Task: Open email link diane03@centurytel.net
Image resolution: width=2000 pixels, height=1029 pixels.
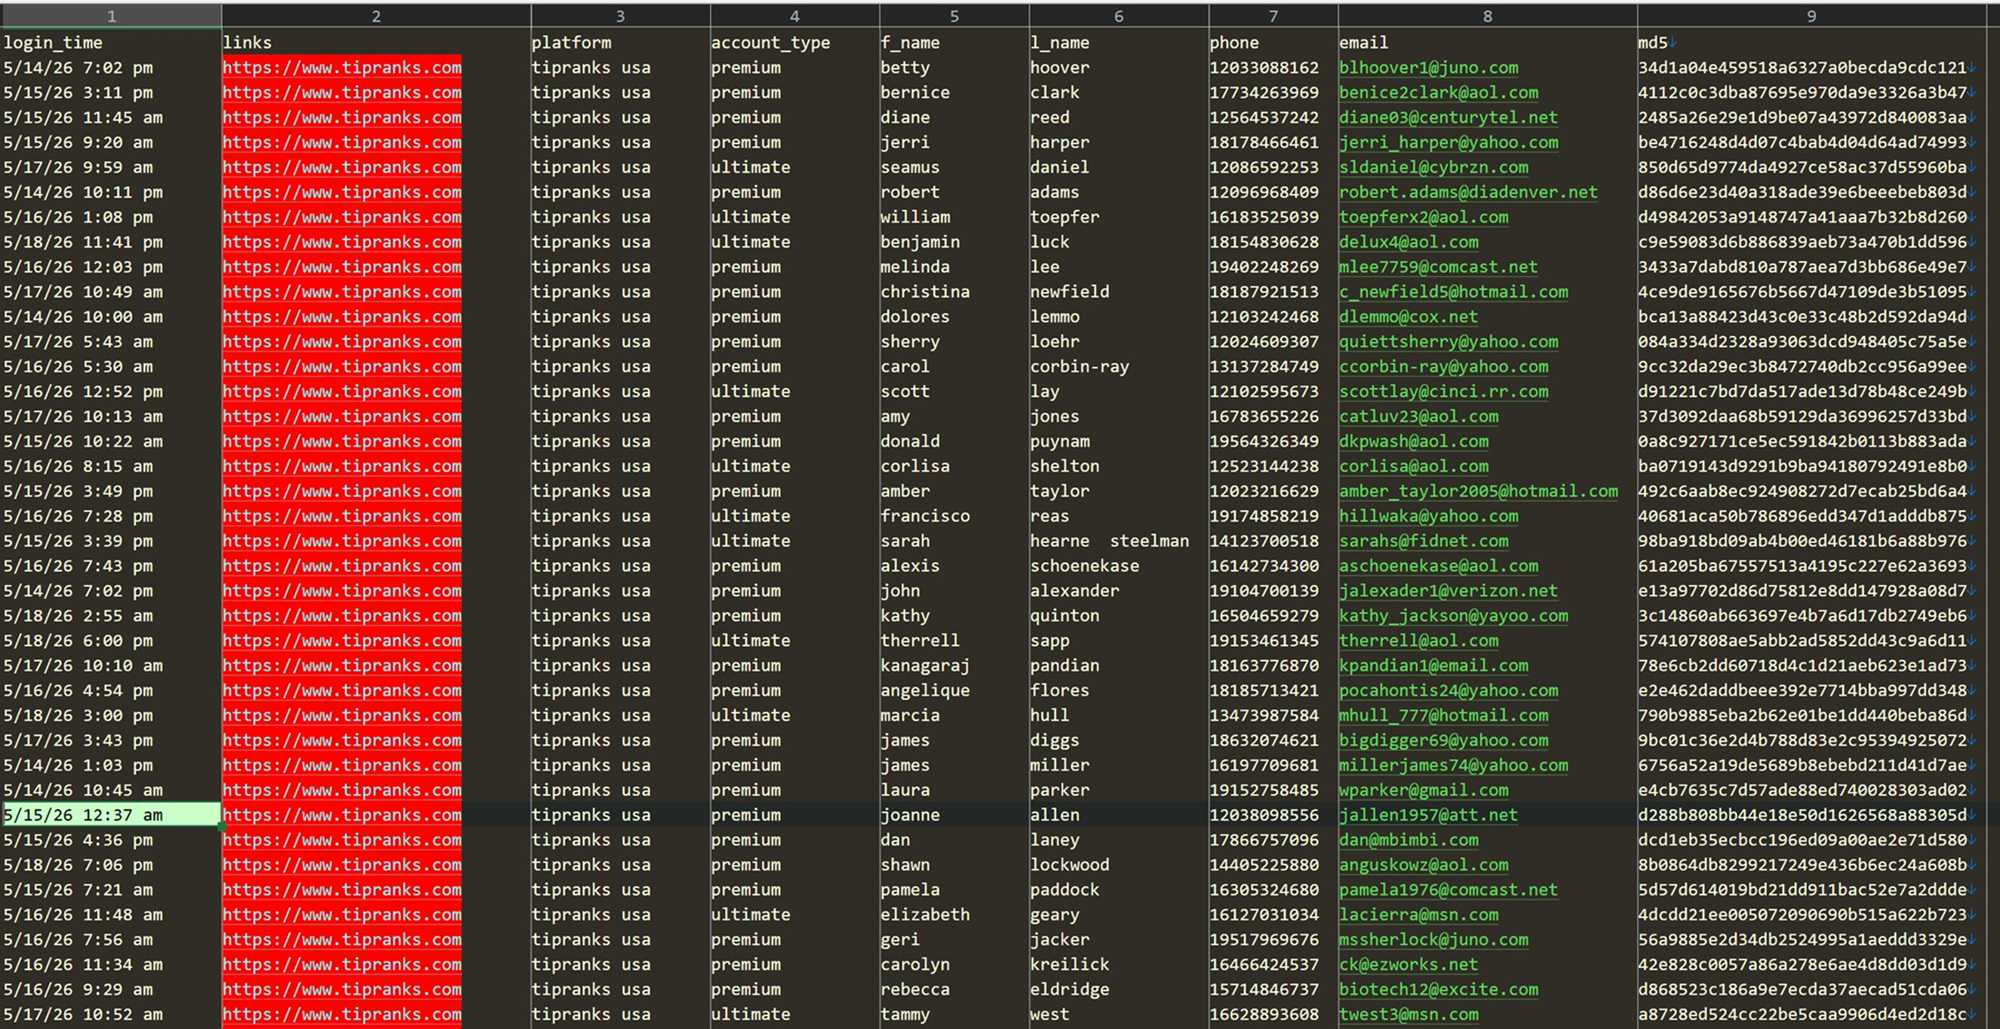Action: pyautogui.click(x=1448, y=118)
